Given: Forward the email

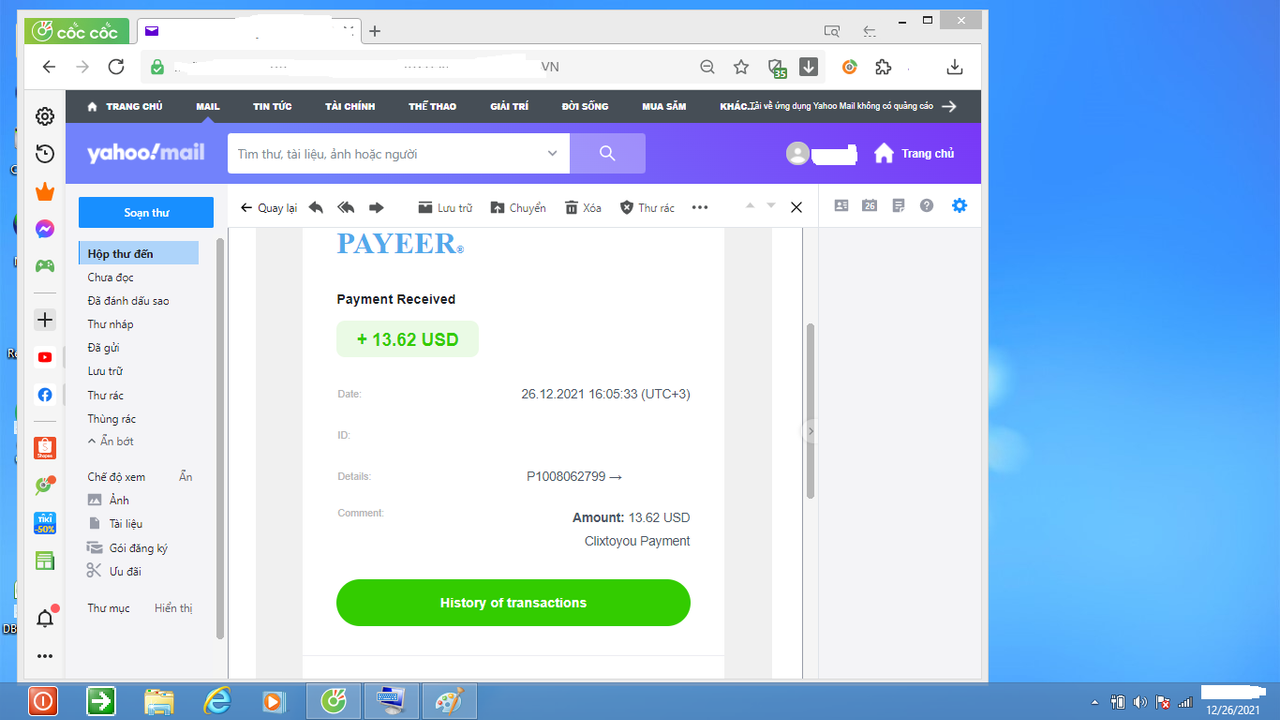Looking at the screenshot, I should 376,207.
